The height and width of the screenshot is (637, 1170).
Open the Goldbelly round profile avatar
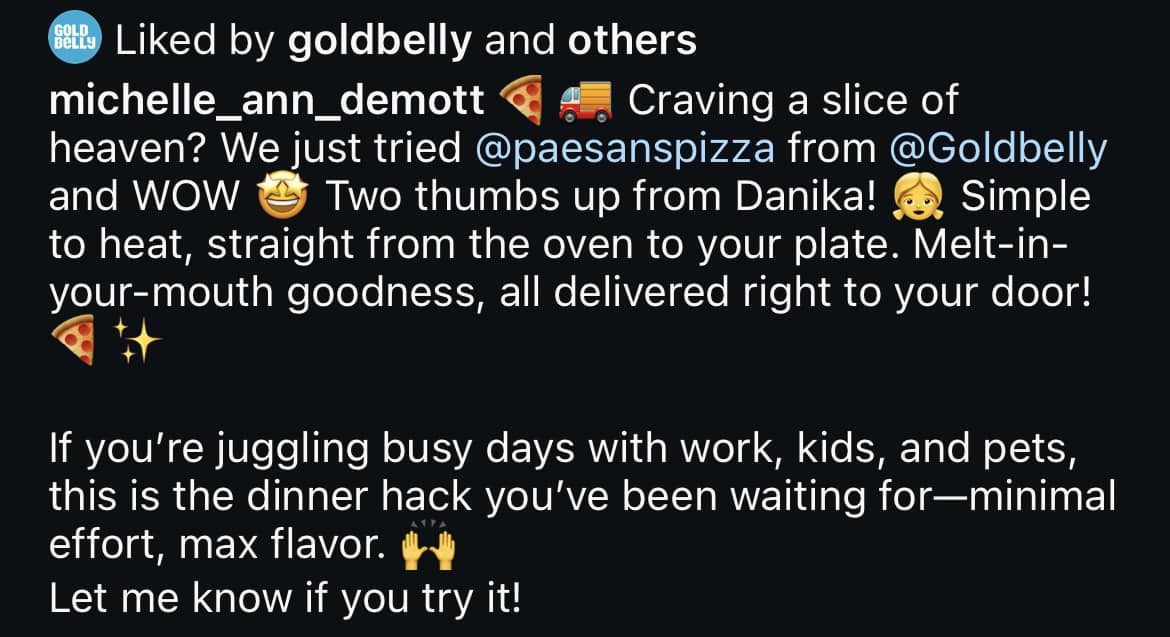tap(75, 37)
